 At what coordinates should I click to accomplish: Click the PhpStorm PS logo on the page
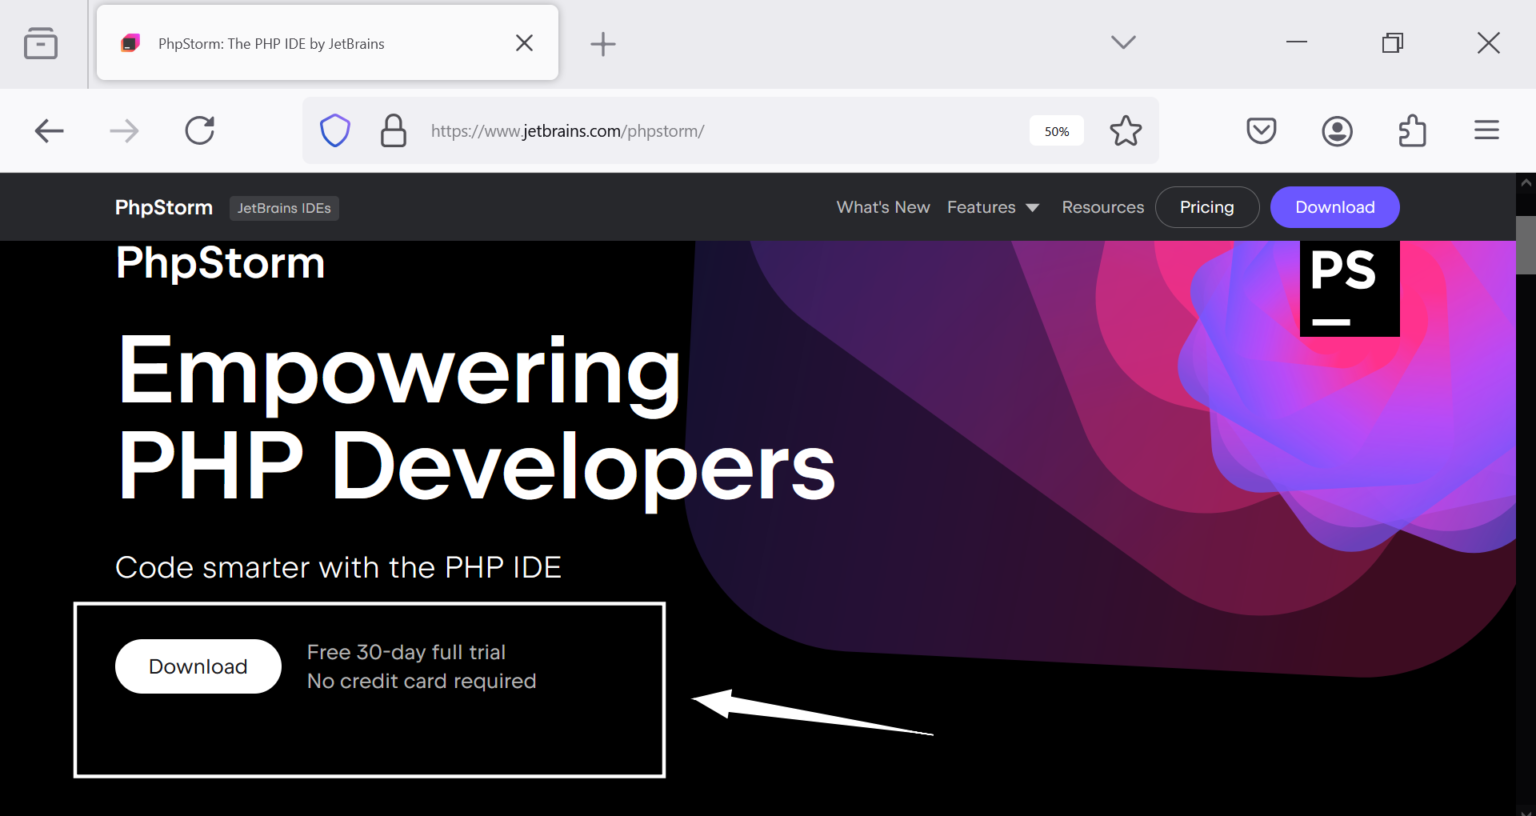[x=1349, y=287]
